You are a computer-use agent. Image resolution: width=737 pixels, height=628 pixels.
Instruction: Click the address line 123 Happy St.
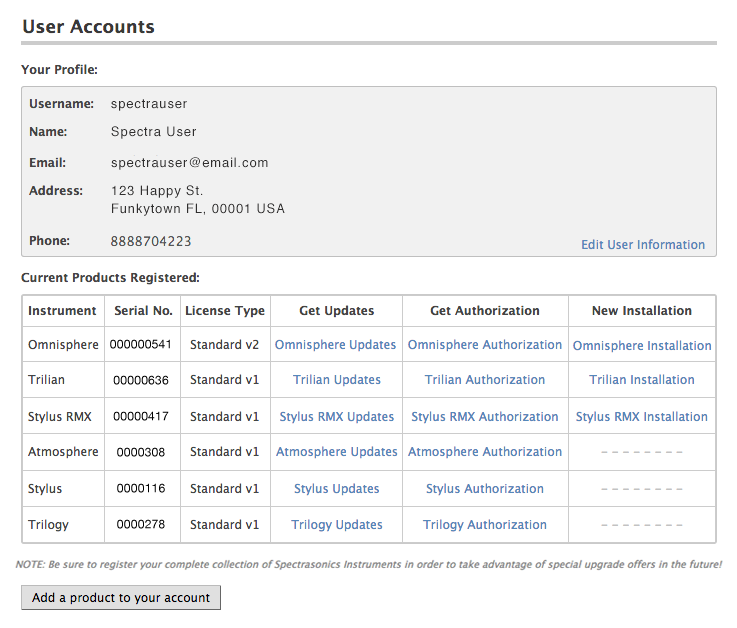(x=157, y=191)
